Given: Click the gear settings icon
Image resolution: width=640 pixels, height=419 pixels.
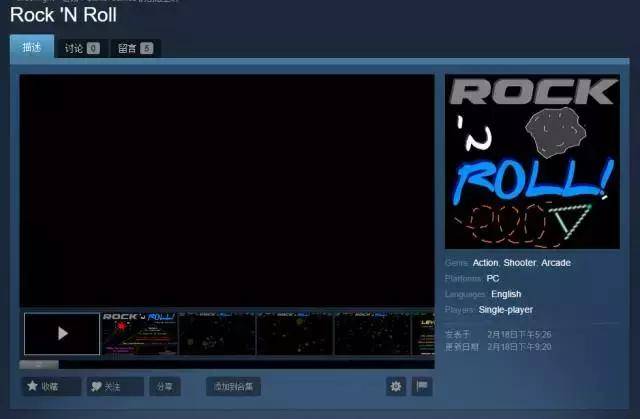Looking at the screenshot, I should point(396,386).
